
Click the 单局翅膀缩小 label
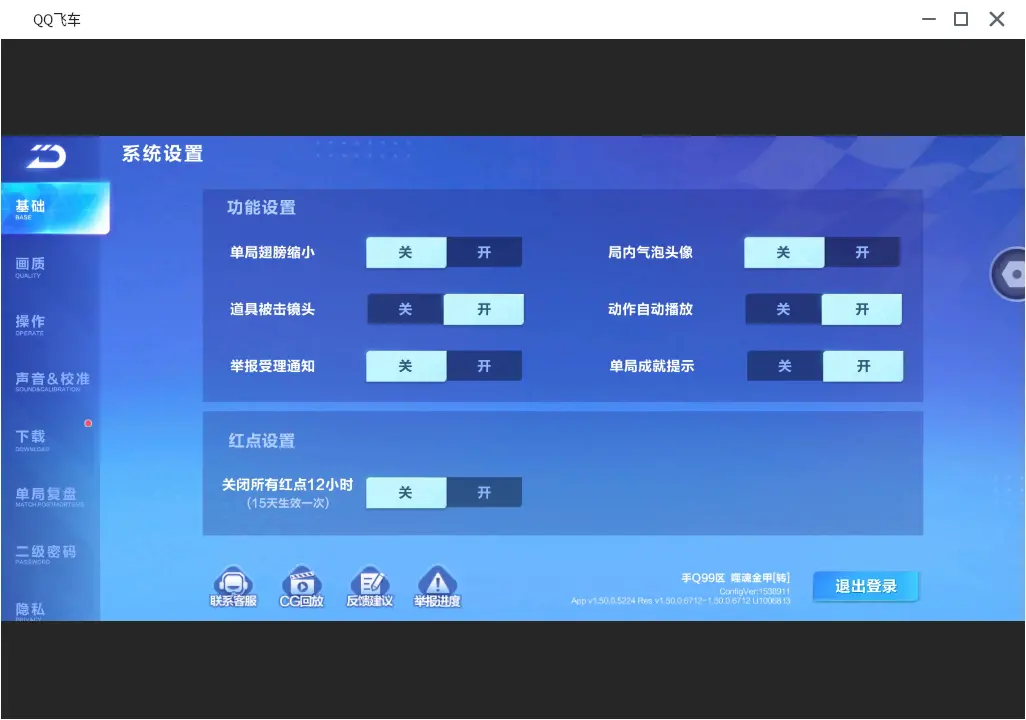[x=272, y=252]
